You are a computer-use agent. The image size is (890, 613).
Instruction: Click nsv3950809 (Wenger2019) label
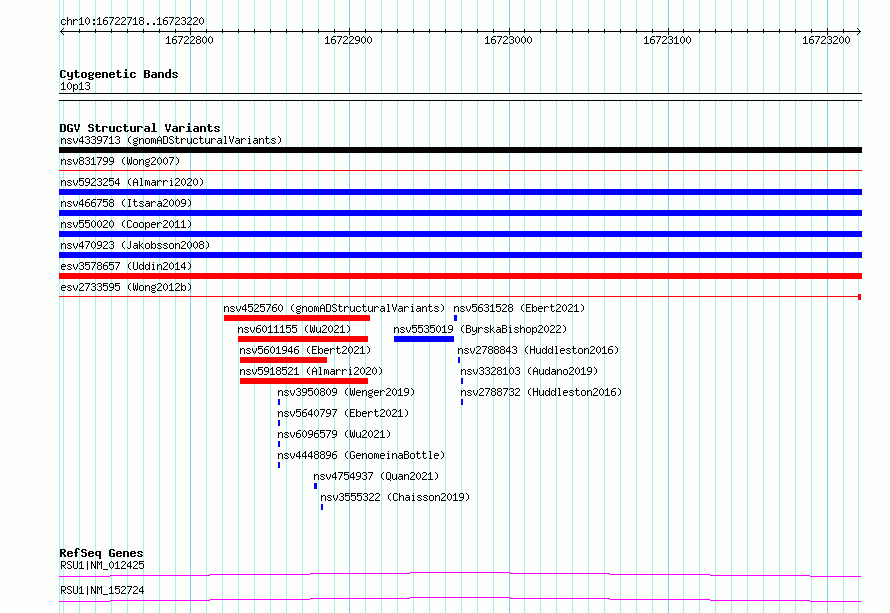pyautogui.click(x=346, y=392)
